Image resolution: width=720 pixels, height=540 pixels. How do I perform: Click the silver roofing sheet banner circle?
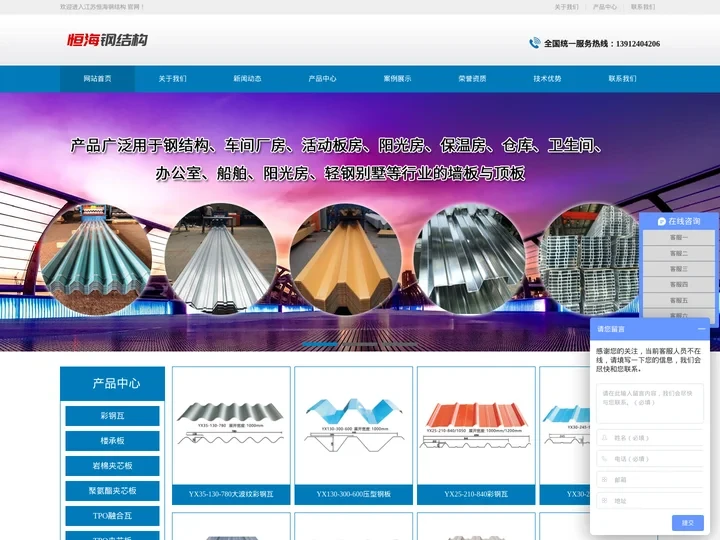pos(221,259)
